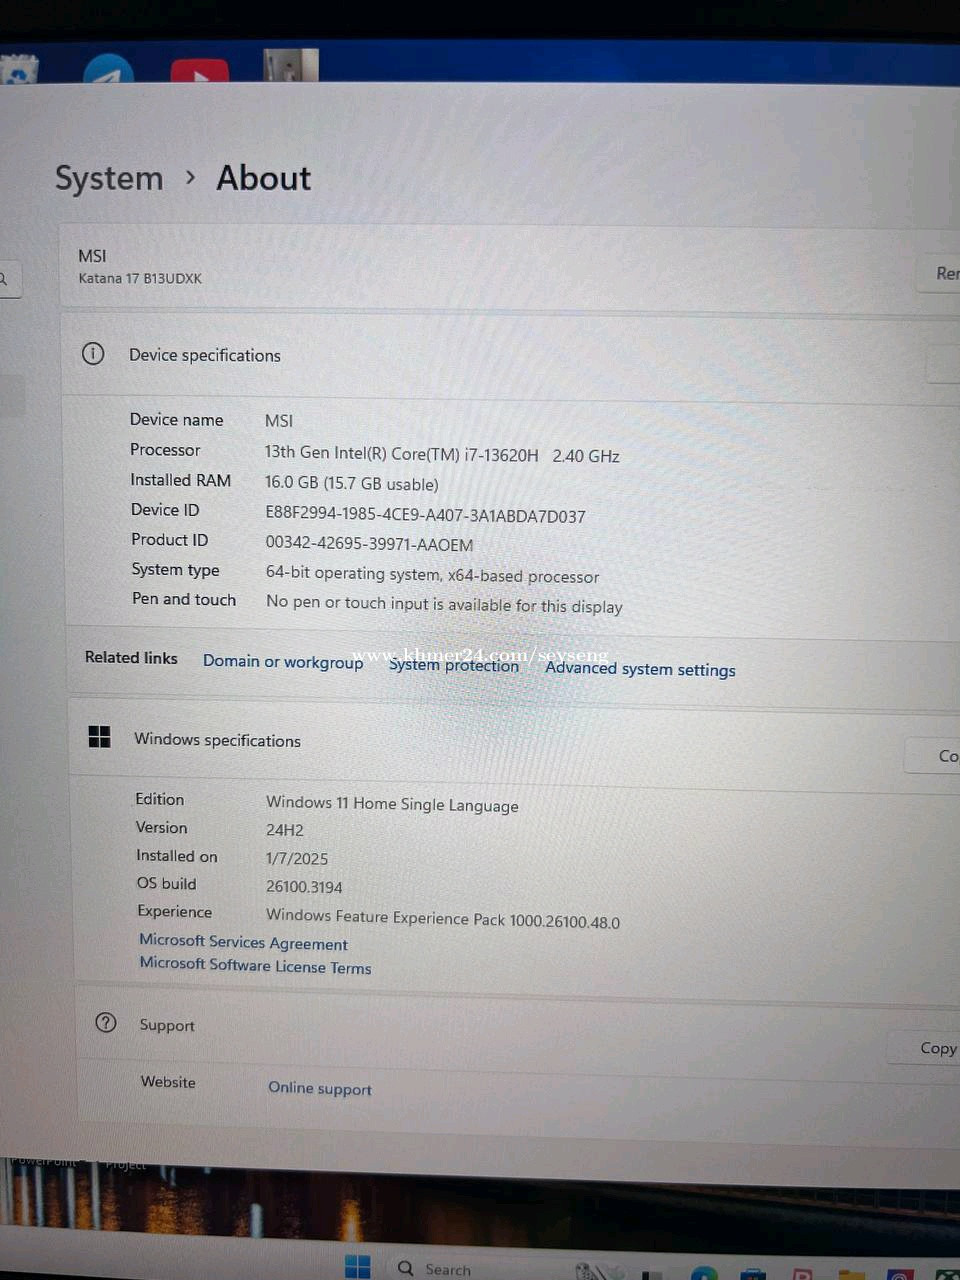960x1280 pixels.
Task: Click the About page heading
Action: point(264,178)
